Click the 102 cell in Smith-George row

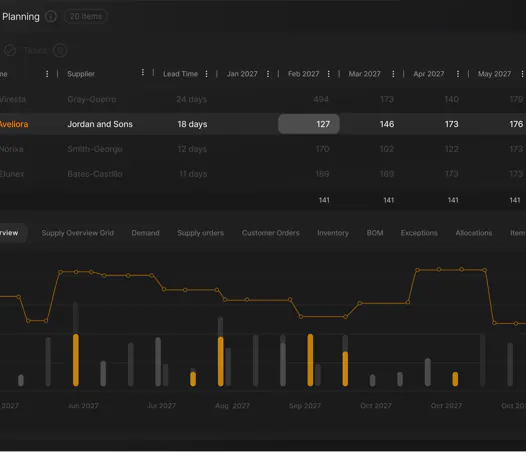(x=386, y=149)
